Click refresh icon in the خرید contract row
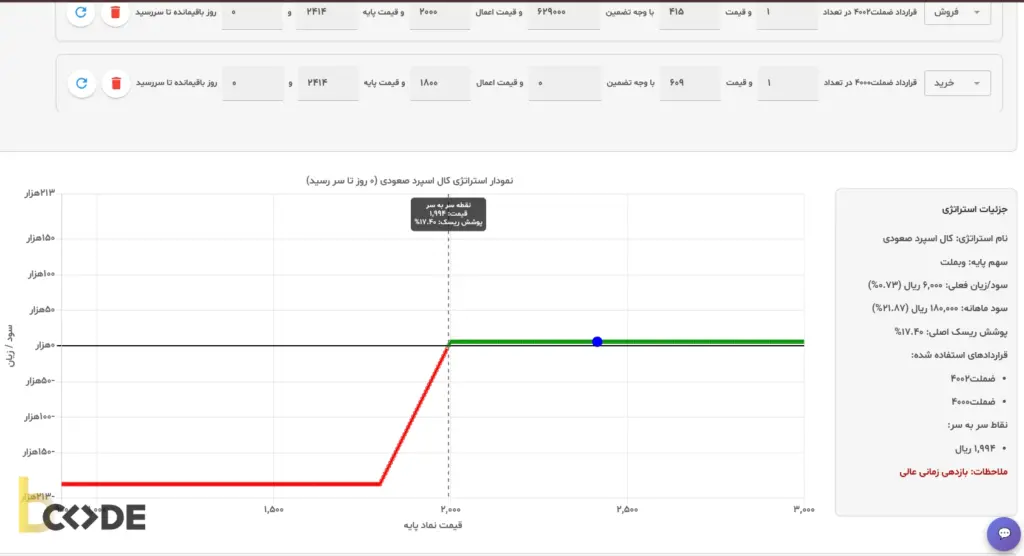Image resolution: width=1024 pixels, height=556 pixels. click(81, 83)
